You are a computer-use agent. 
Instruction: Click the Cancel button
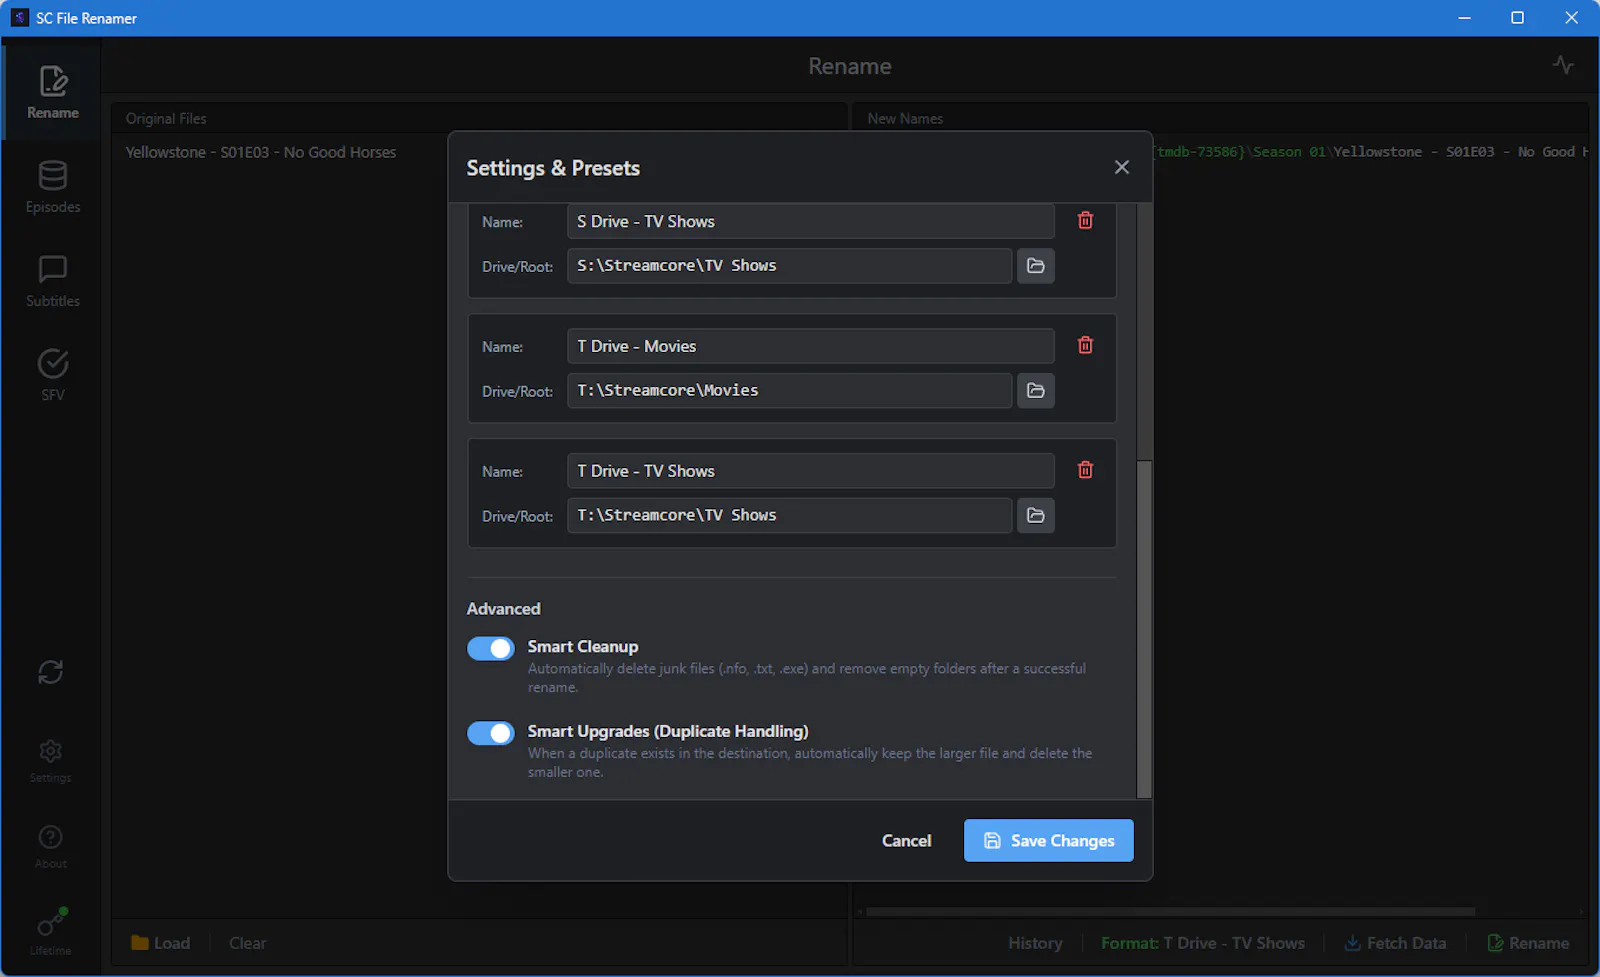906,841
